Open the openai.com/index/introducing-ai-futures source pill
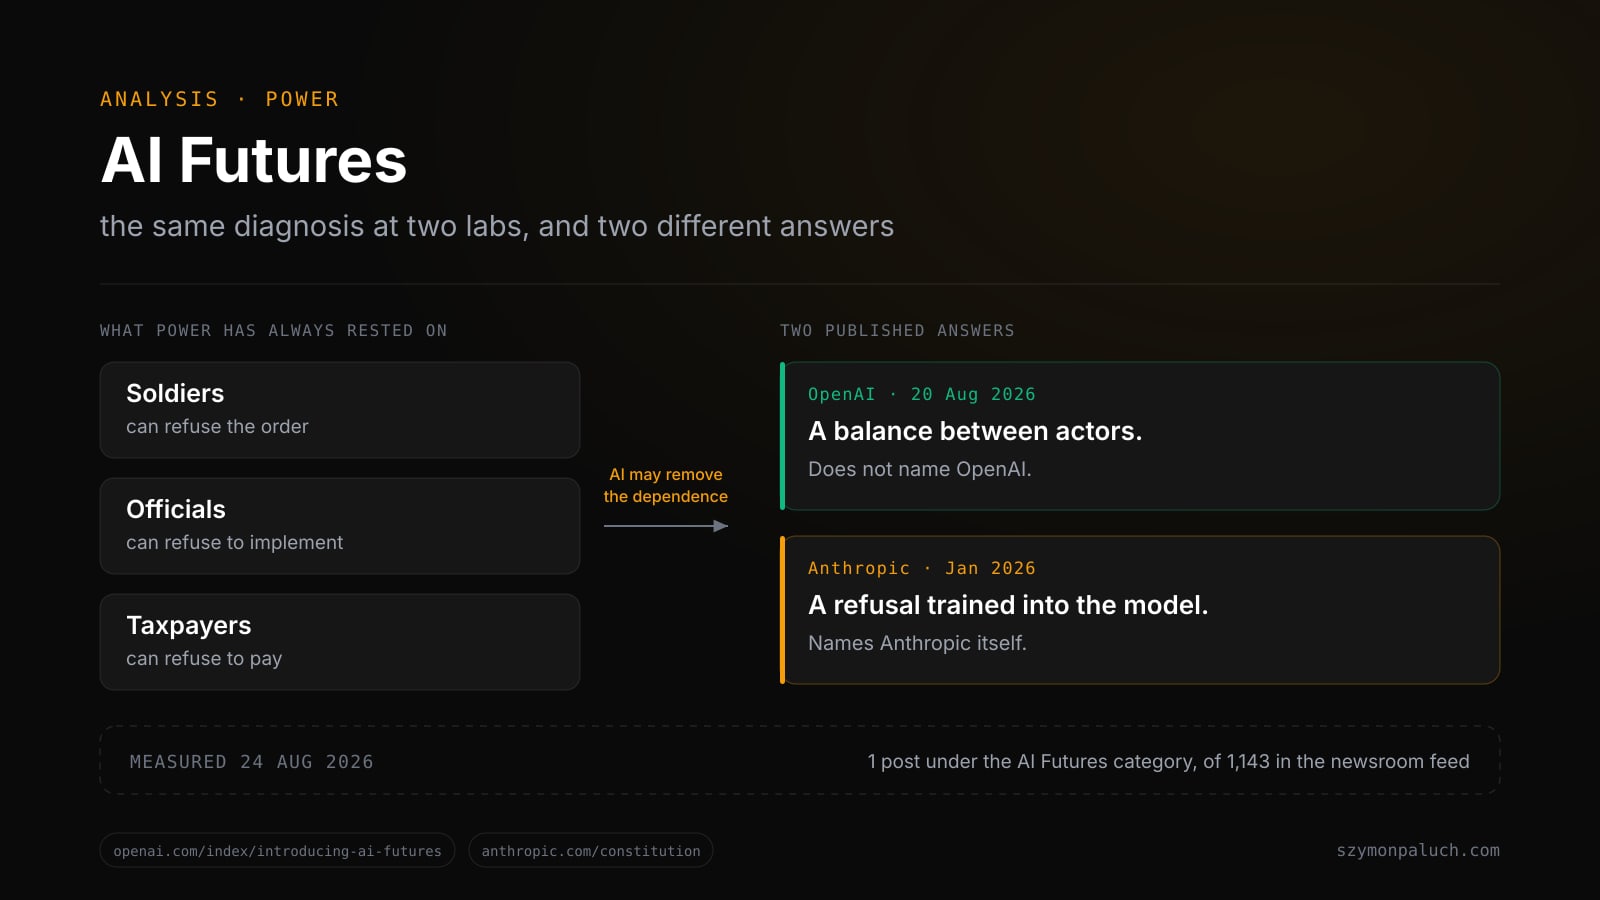 [x=277, y=850]
